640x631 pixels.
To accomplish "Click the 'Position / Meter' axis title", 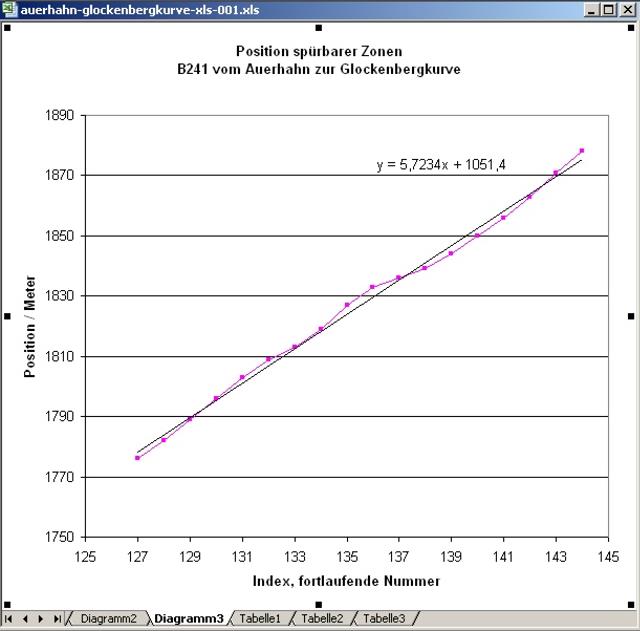I will click(x=30, y=326).
